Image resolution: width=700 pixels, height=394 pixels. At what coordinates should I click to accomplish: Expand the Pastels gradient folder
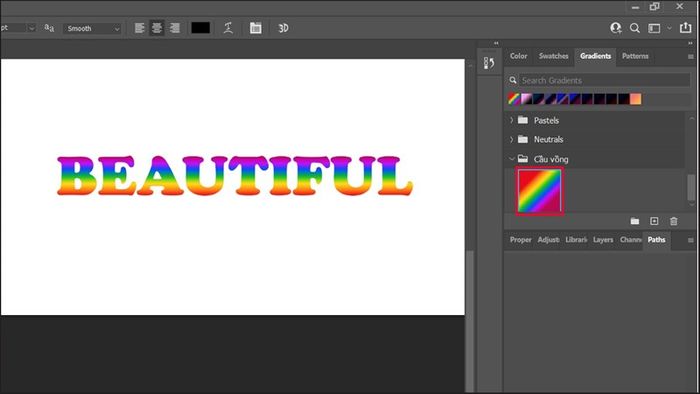pos(512,120)
